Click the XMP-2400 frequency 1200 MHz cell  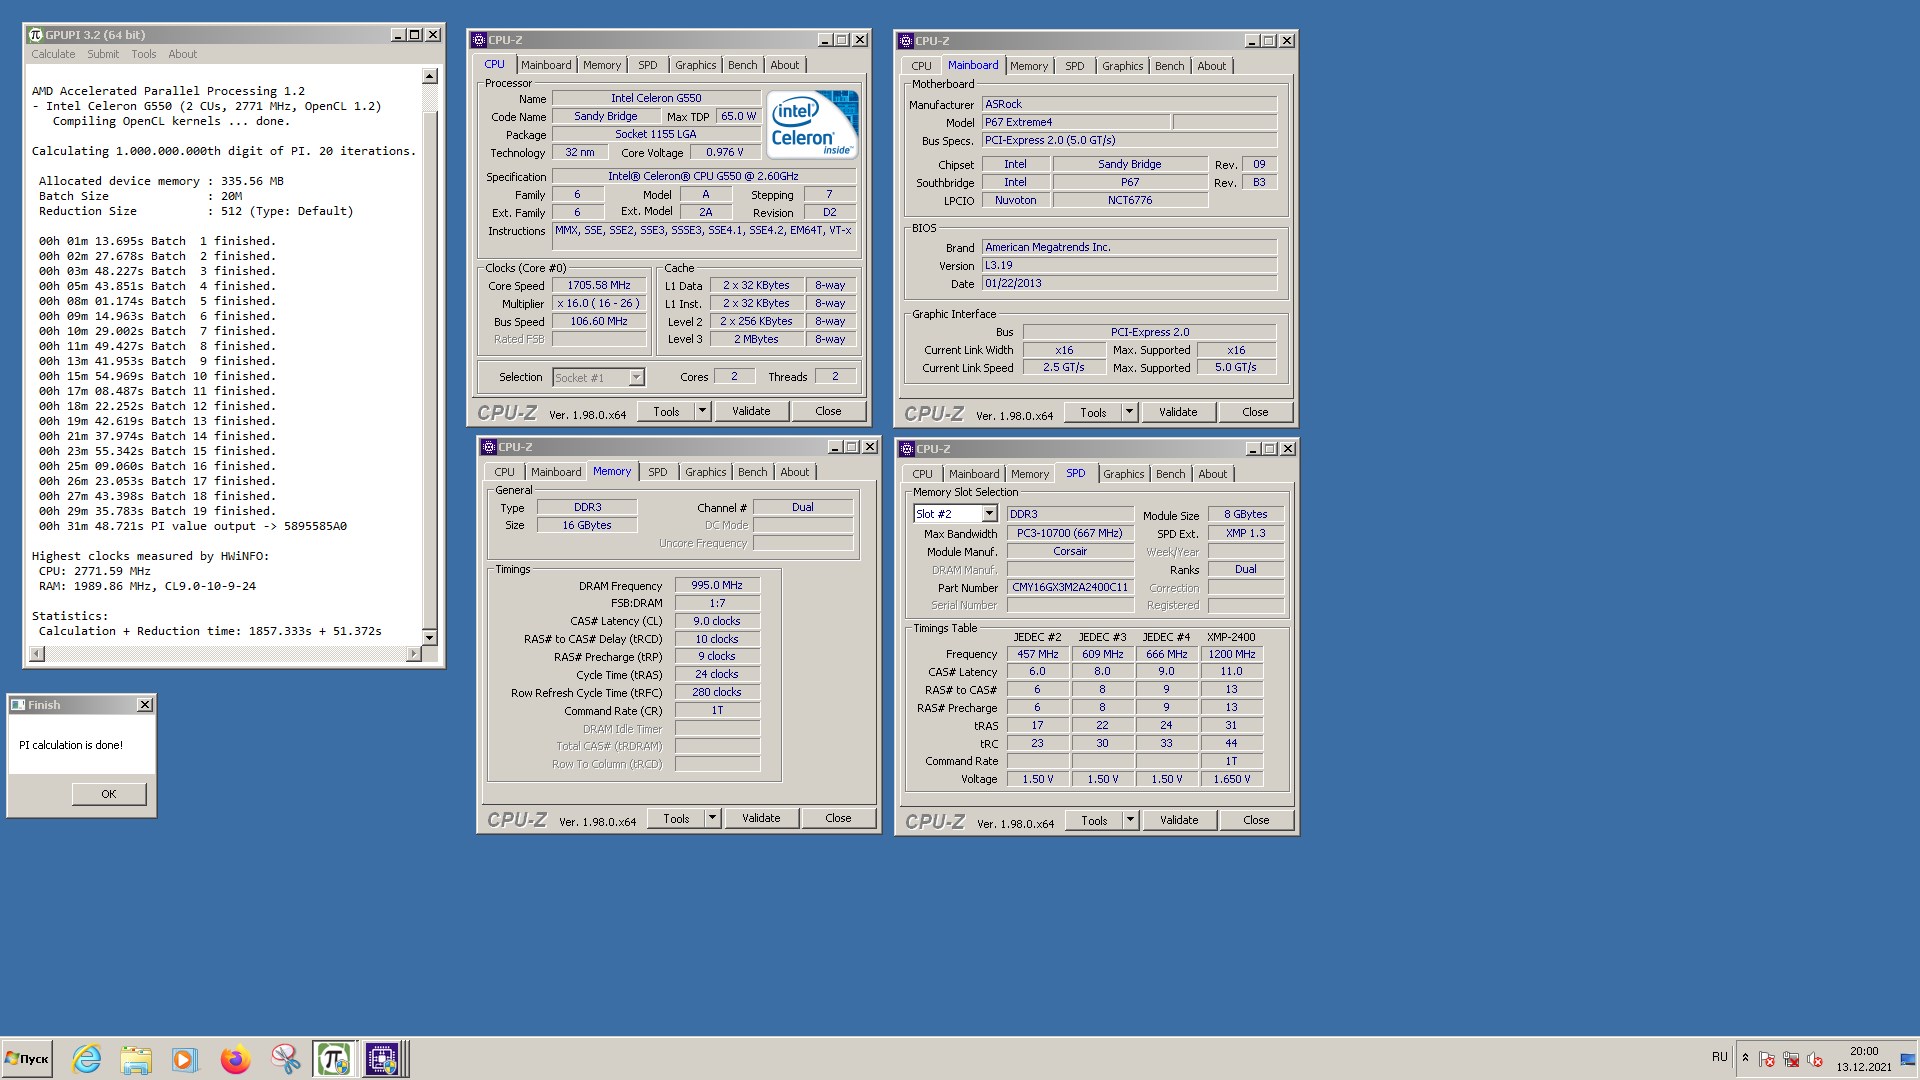pos(1231,654)
